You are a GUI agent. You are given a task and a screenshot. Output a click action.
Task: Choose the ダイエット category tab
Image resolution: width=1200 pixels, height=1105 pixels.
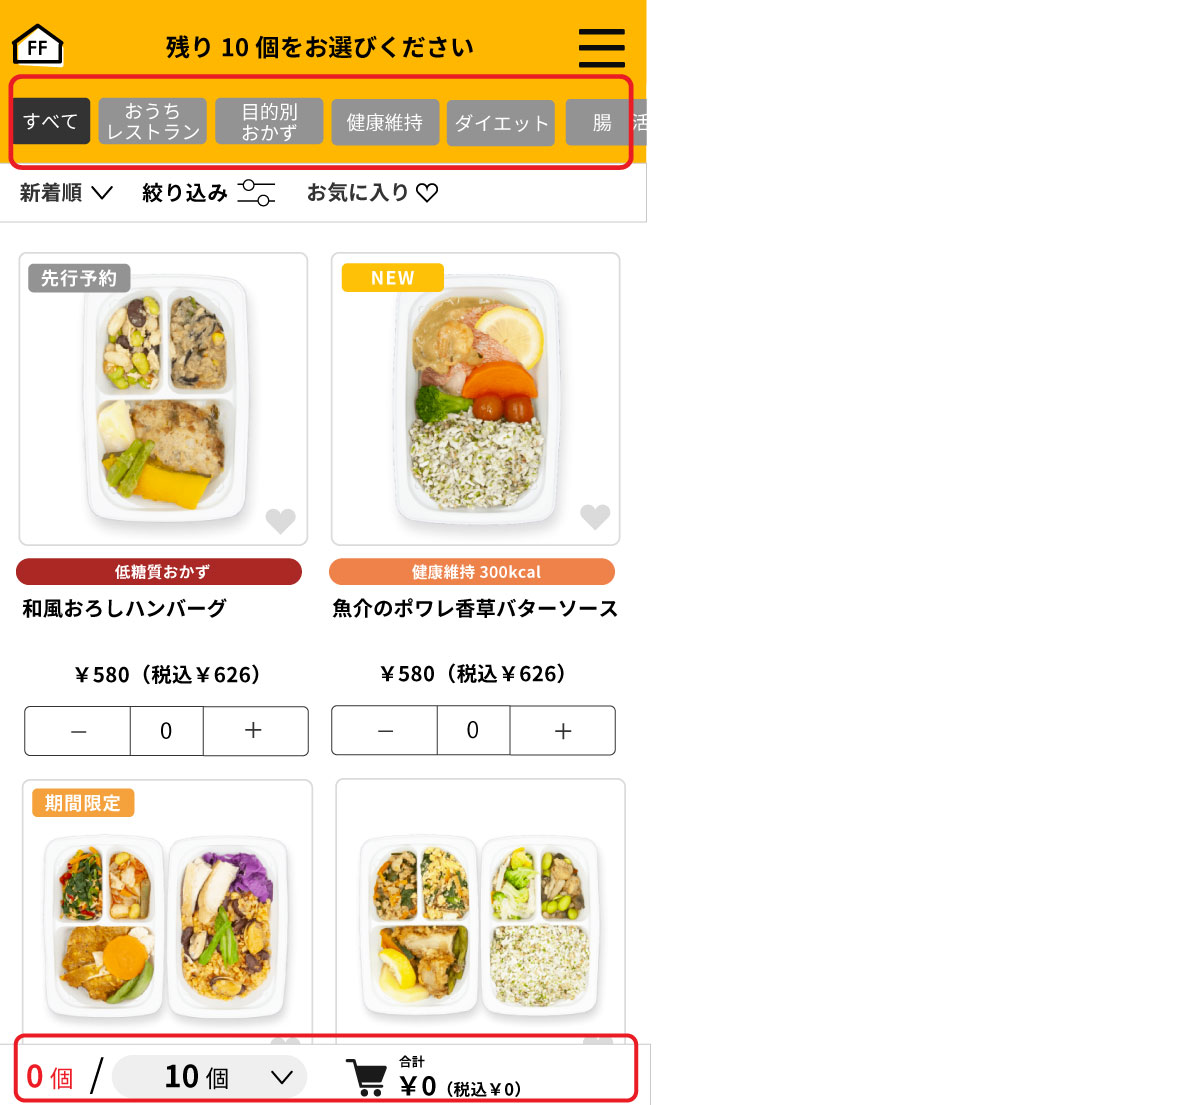coord(501,123)
